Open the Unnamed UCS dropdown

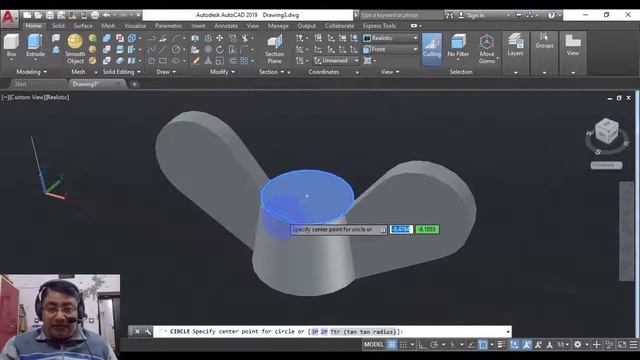[337, 60]
